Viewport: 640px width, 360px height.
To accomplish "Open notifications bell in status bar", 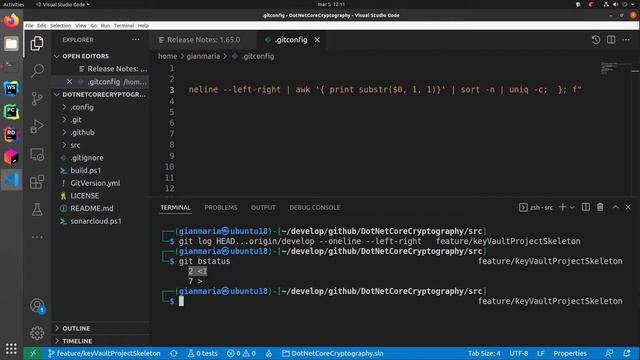I will (627, 353).
